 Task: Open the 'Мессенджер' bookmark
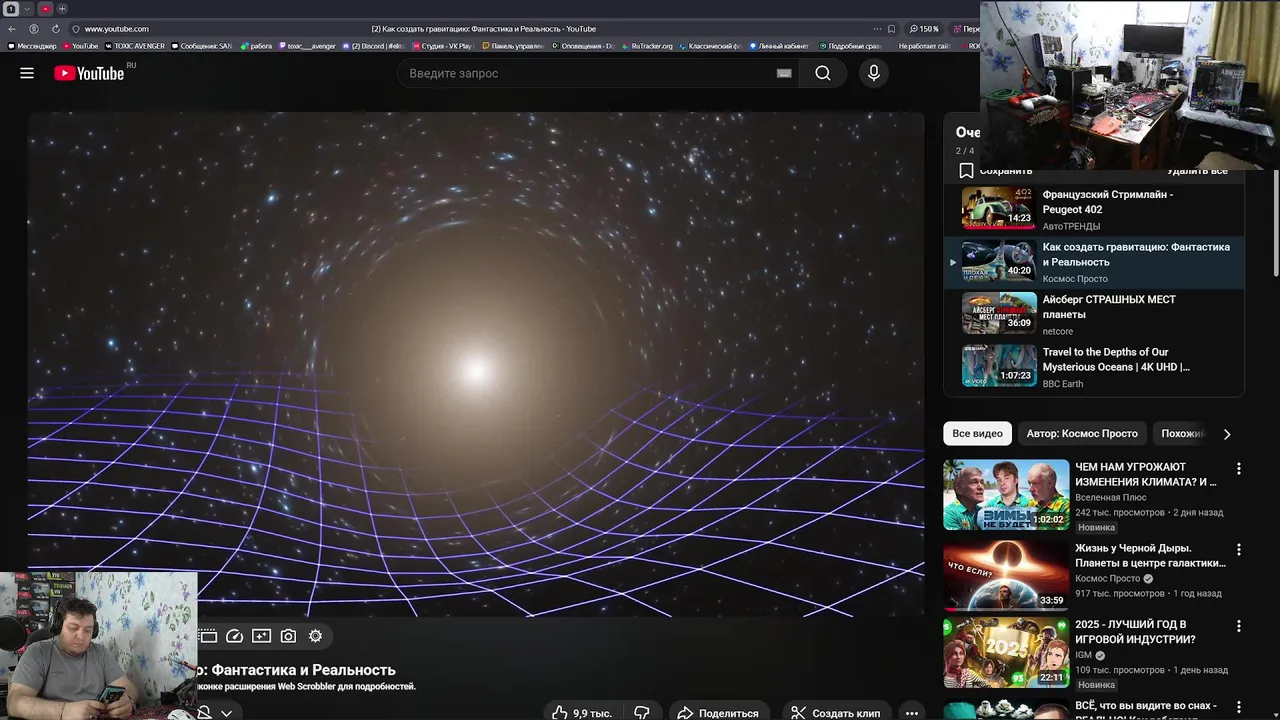click(x=32, y=46)
